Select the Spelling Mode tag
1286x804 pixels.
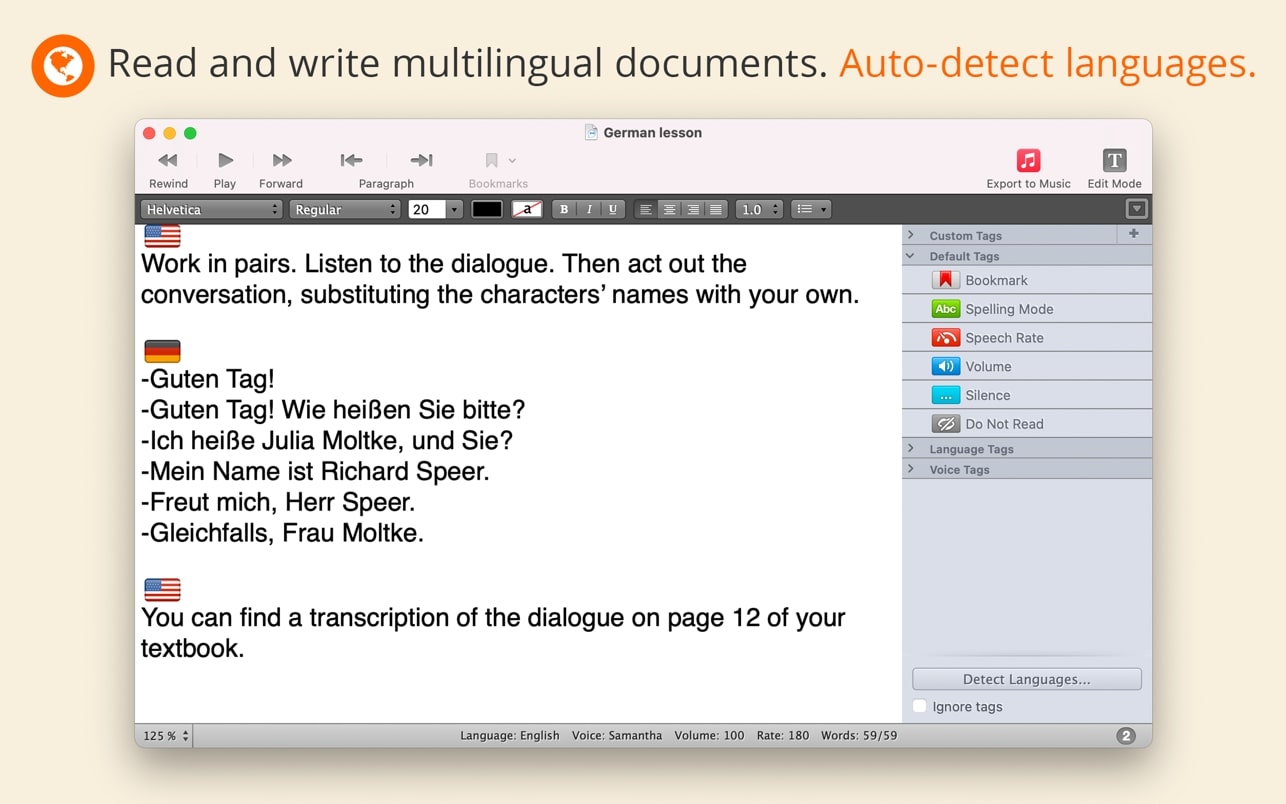(x=1008, y=309)
